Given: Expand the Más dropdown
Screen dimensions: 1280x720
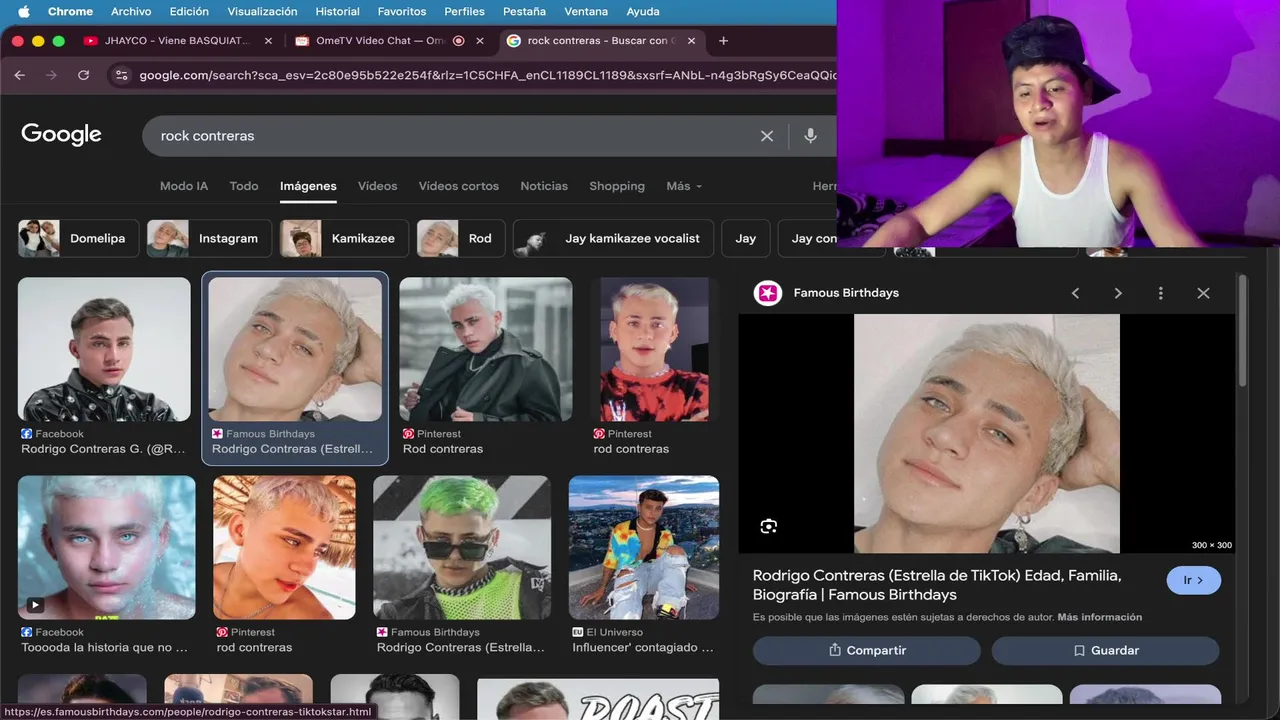Looking at the screenshot, I should click(684, 186).
